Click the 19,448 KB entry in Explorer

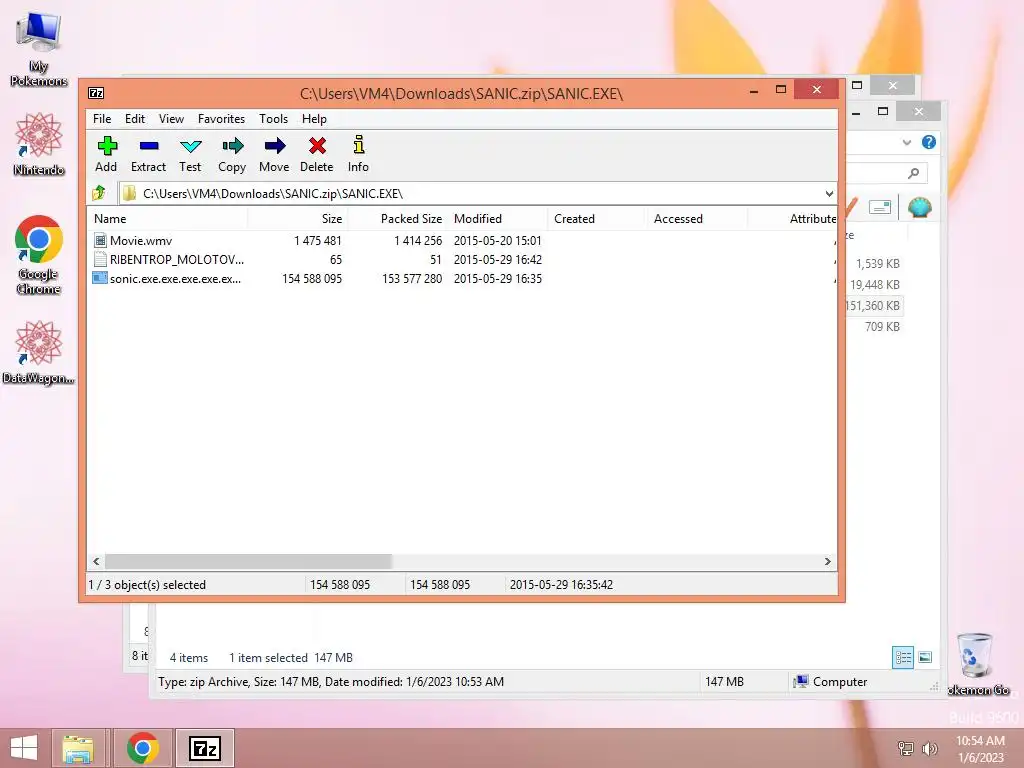[x=874, y=285]
